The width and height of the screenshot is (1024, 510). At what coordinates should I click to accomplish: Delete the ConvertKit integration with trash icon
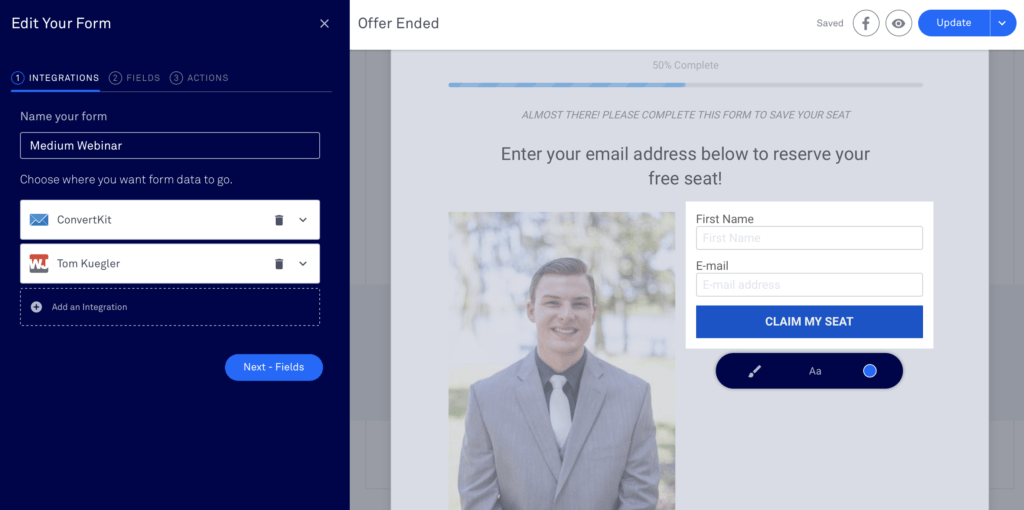279,220
